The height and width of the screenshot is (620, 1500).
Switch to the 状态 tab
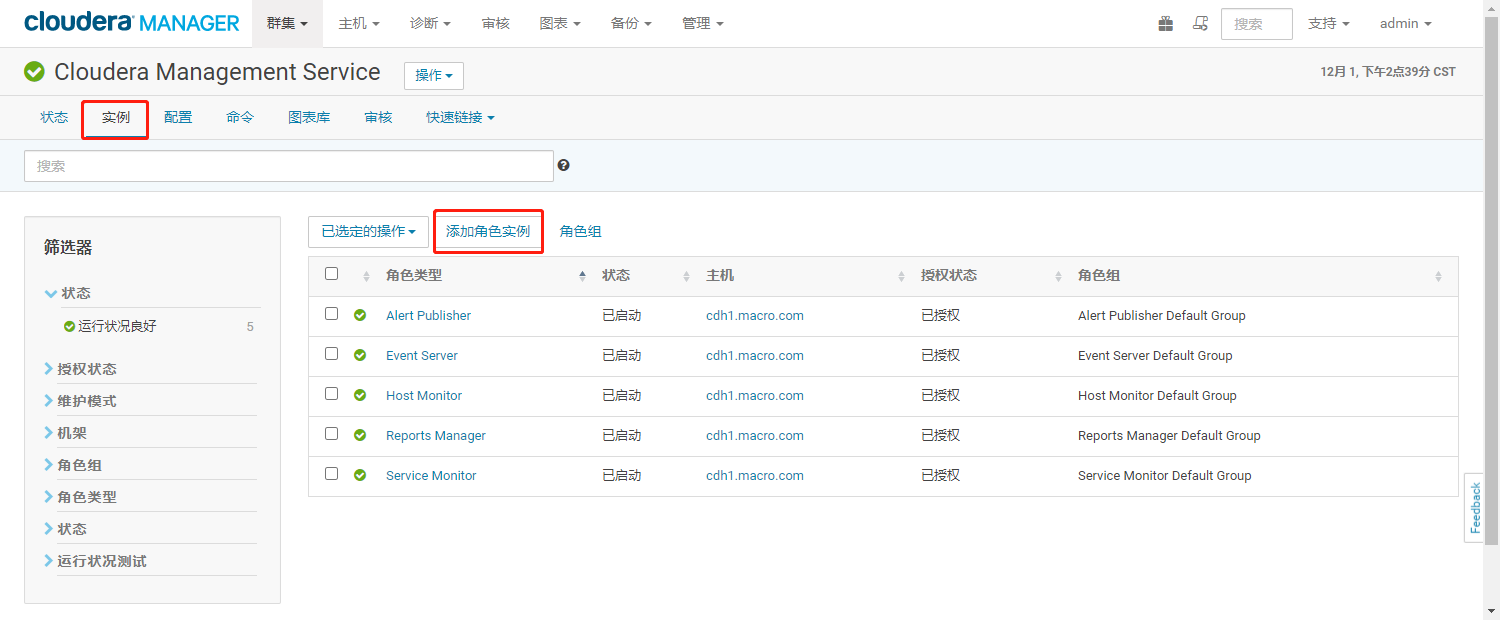(x=54, y=117)
